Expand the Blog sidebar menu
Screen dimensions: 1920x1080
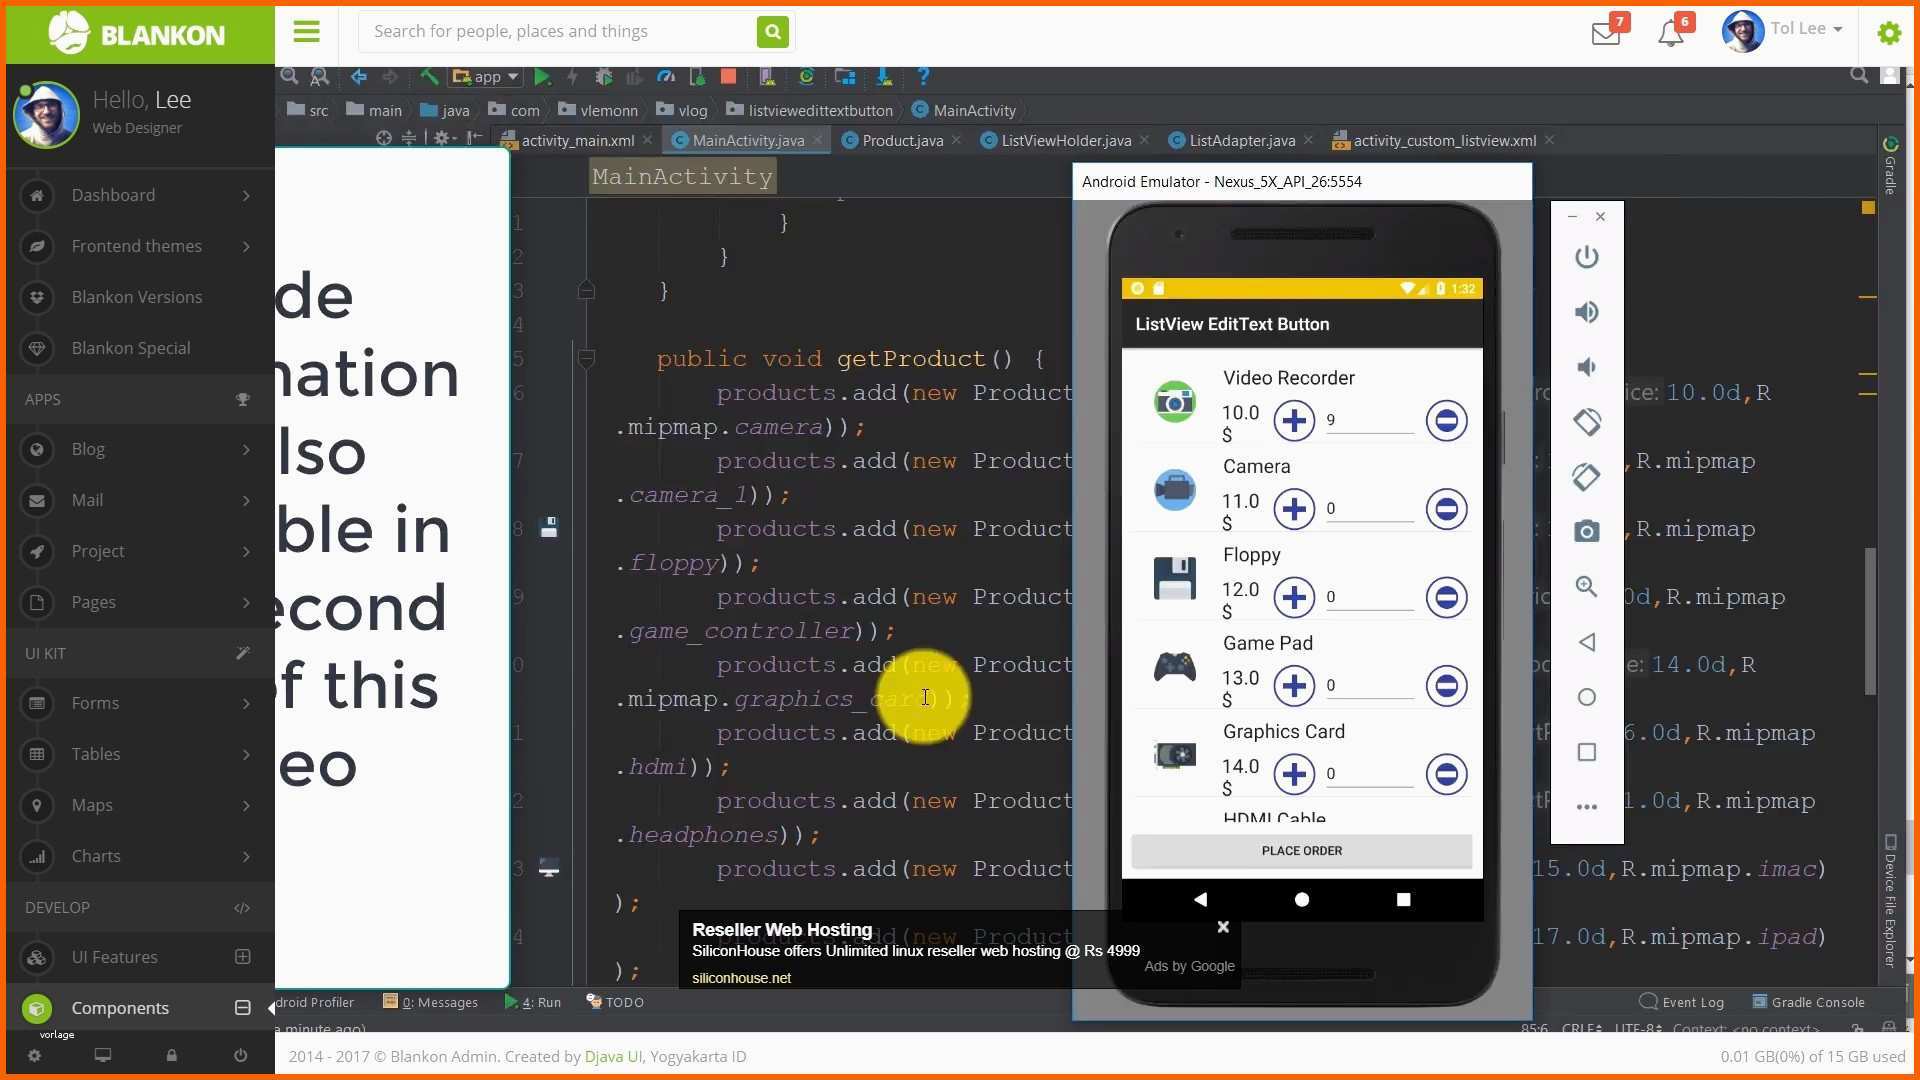[x=140, y=449]
